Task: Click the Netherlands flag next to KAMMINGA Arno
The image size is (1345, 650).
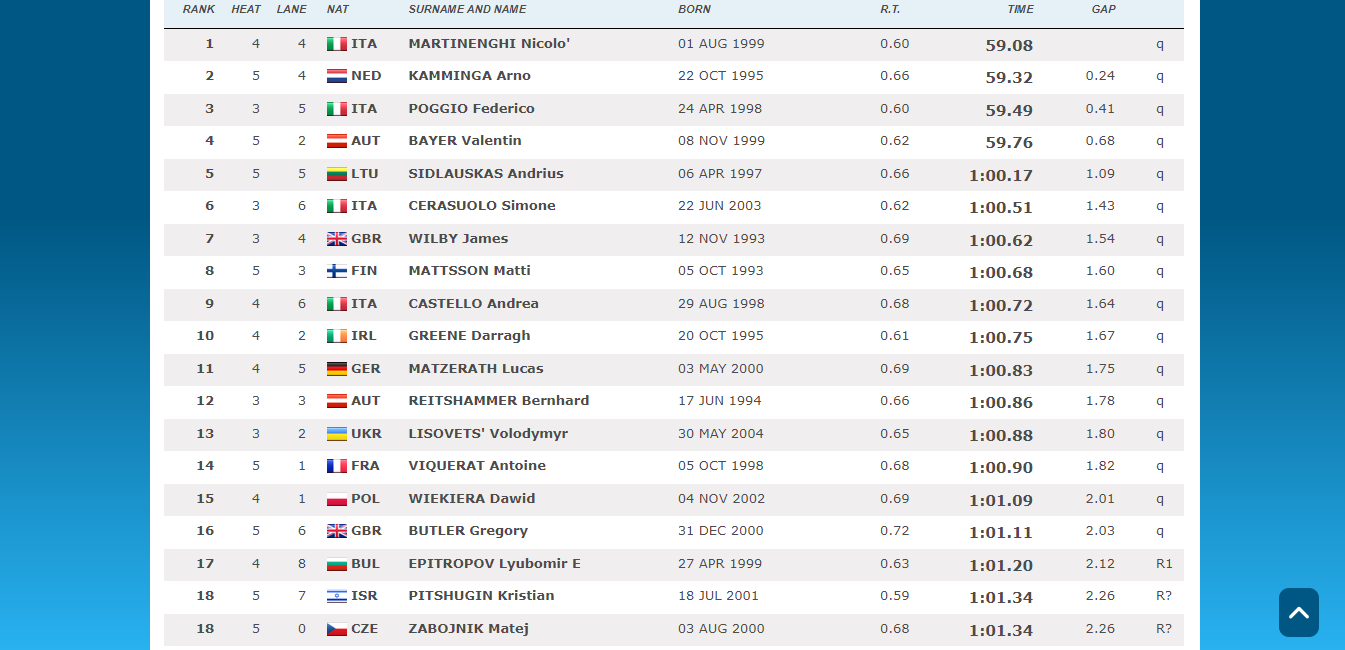Action: (337, 76)
